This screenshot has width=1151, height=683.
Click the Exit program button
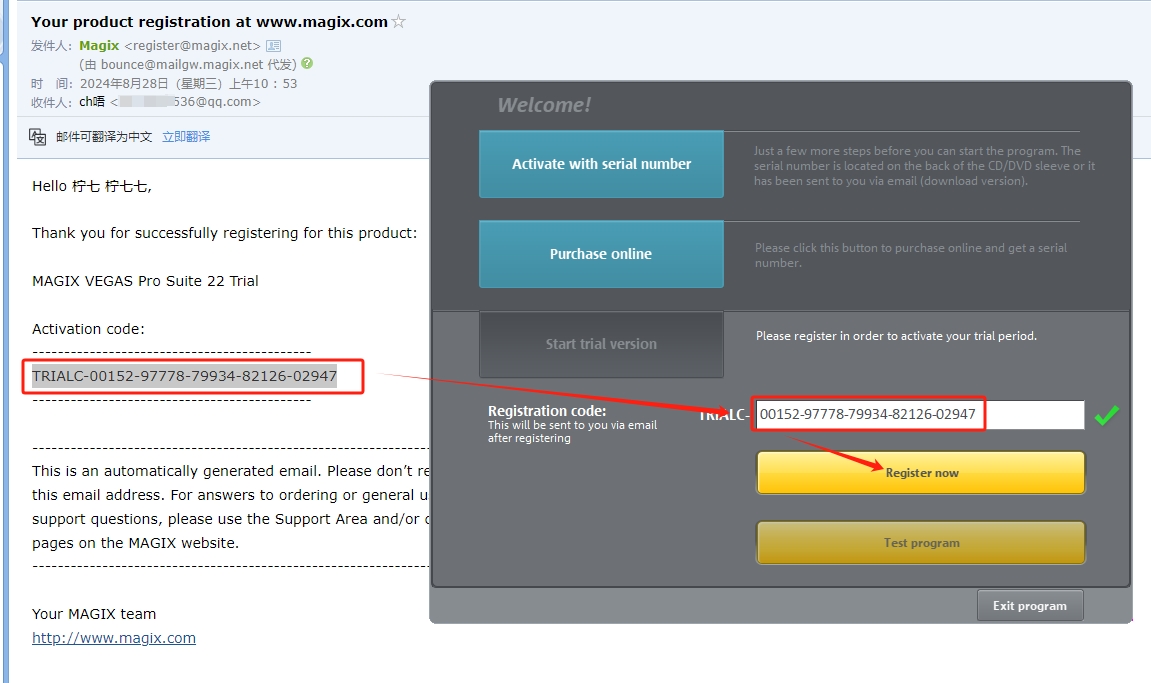1030,606
